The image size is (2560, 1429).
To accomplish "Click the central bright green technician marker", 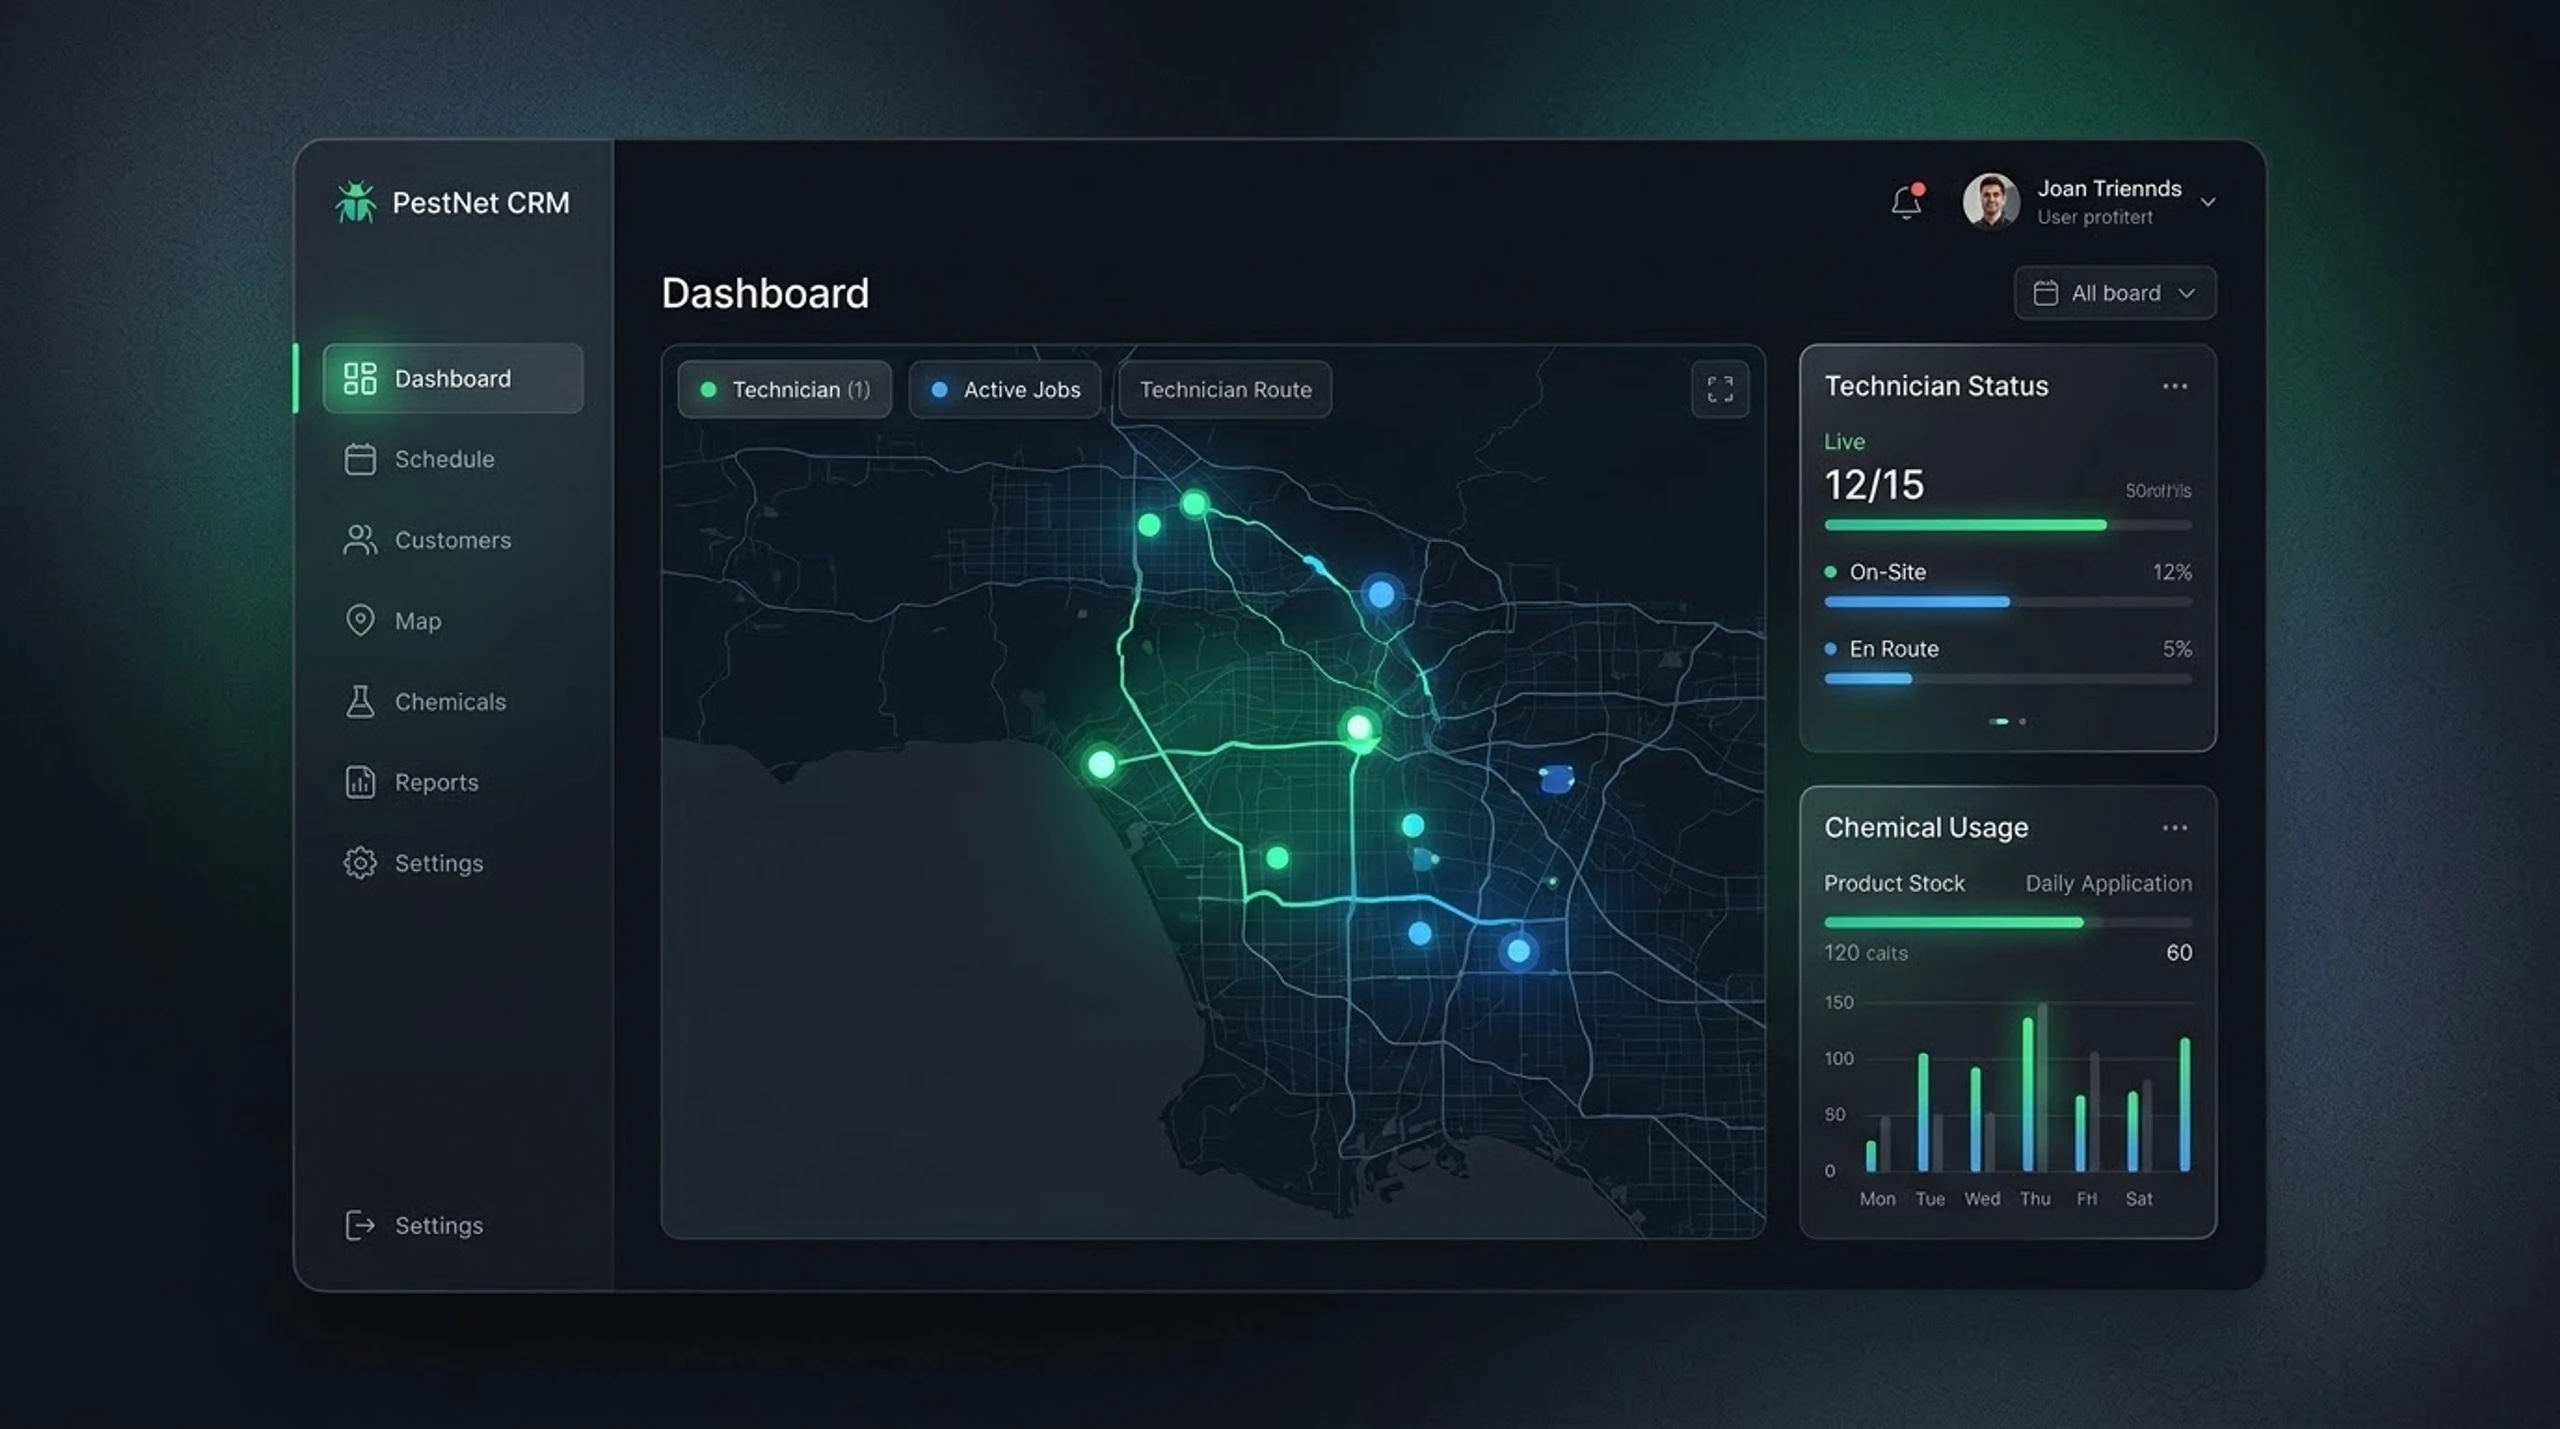I will point(1359,727).
